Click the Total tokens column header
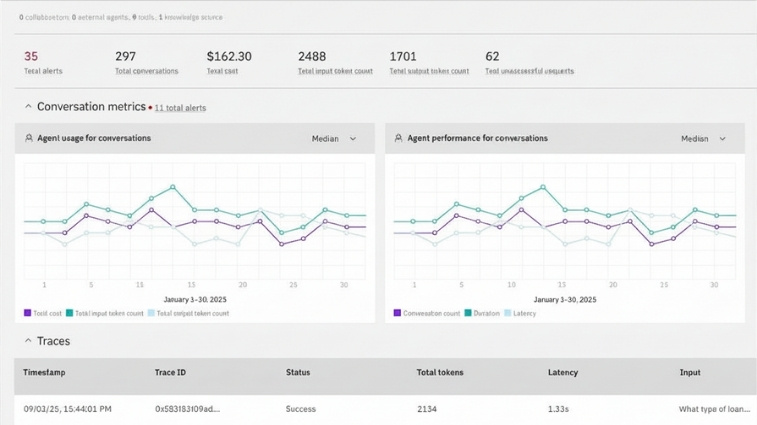 (x=440, y=373)
